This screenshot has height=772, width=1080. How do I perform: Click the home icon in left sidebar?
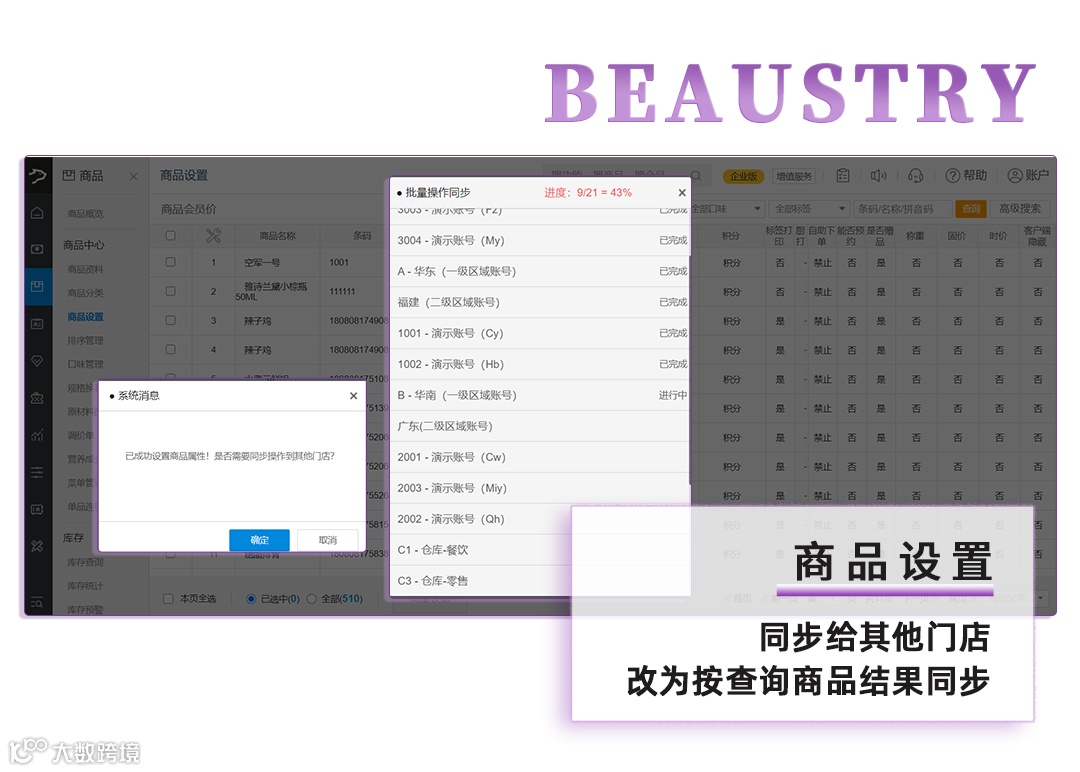(x=37, y=213)
